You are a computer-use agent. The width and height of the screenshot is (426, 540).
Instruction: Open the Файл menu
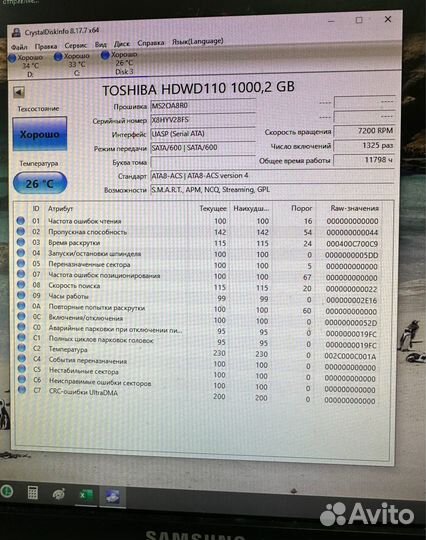[19, 47]
